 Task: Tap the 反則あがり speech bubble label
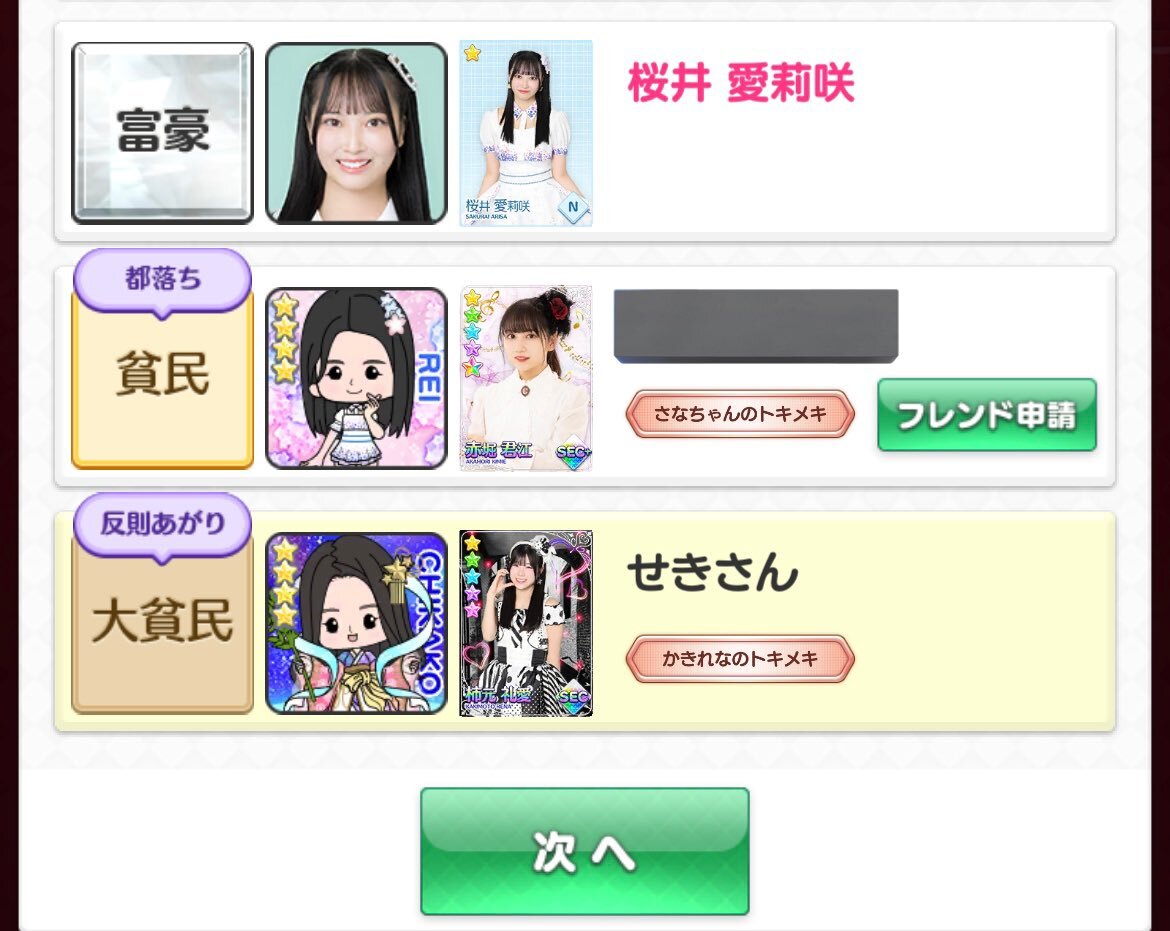[163, 524]
